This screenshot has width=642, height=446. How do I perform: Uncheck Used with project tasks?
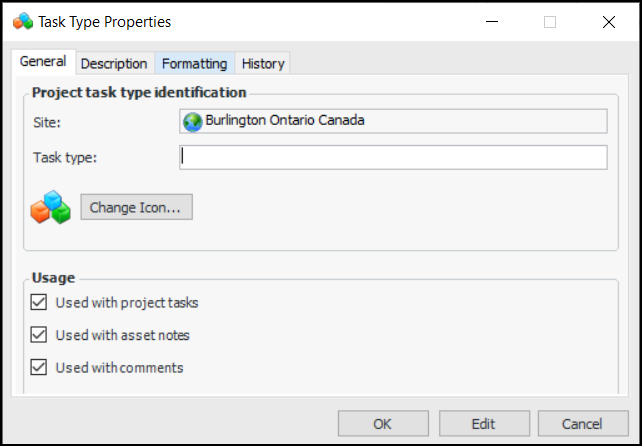40,302
